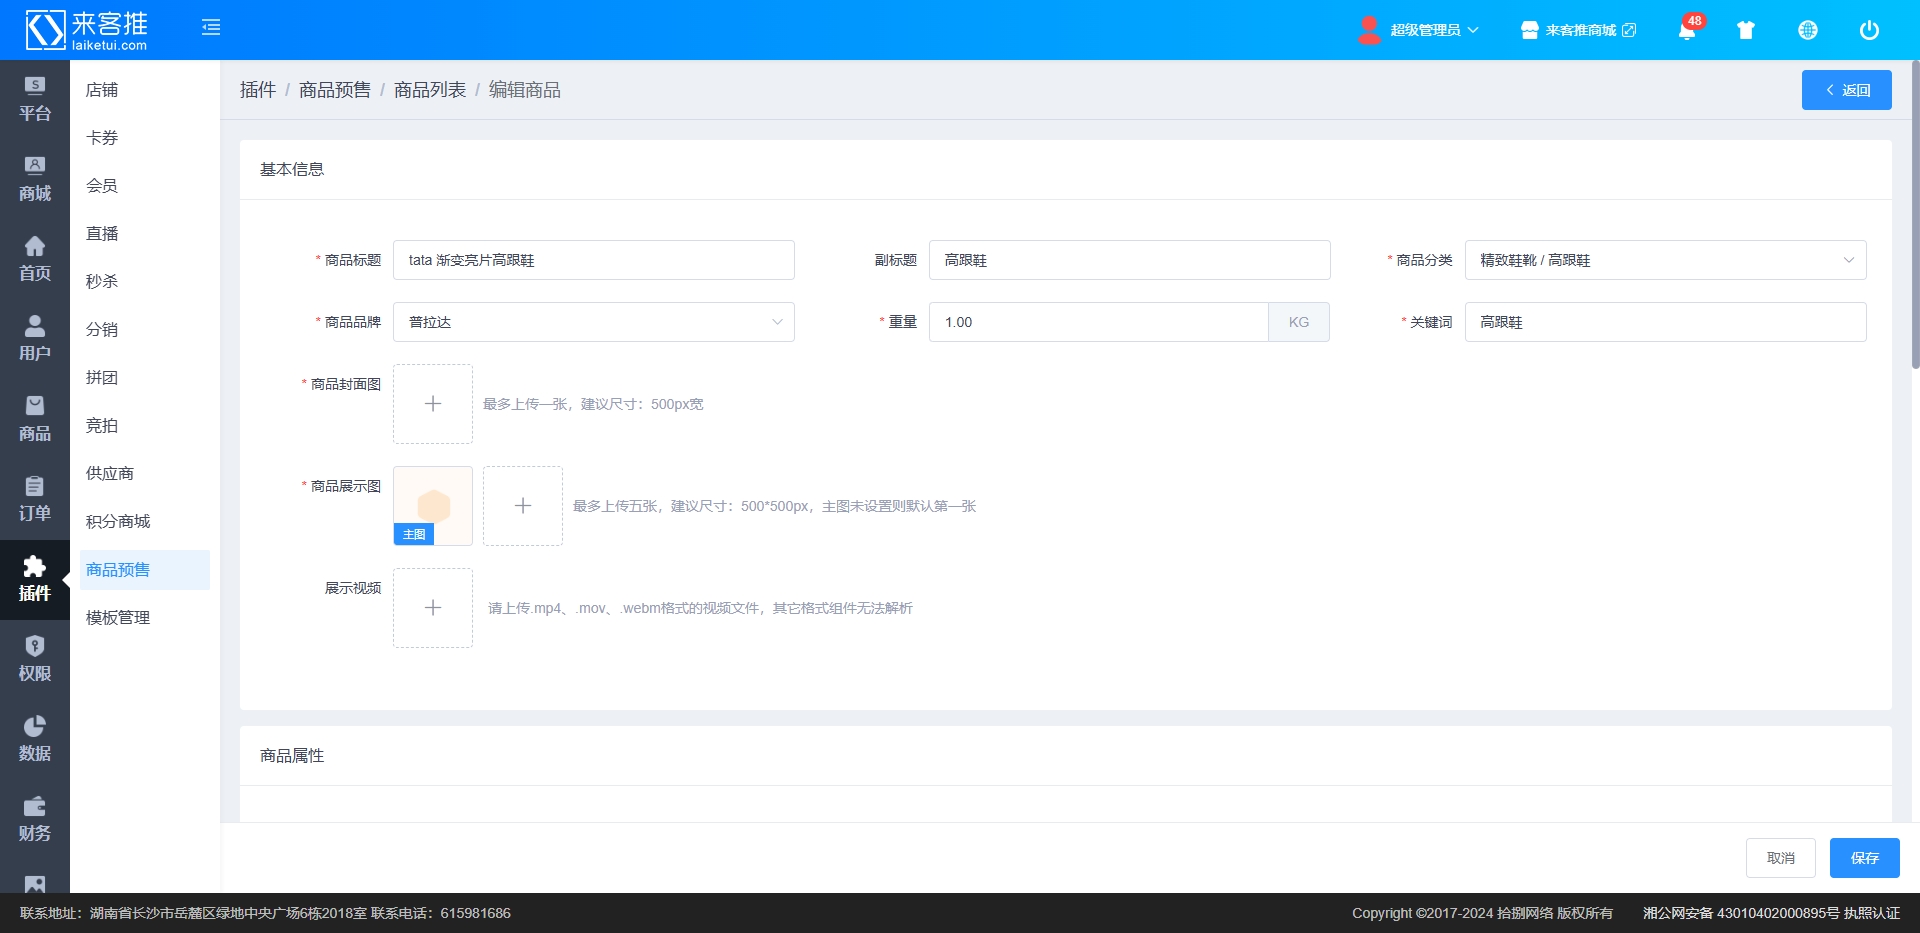Click the power logout icon
1920x933 pixels.
tap(1868, 30)
